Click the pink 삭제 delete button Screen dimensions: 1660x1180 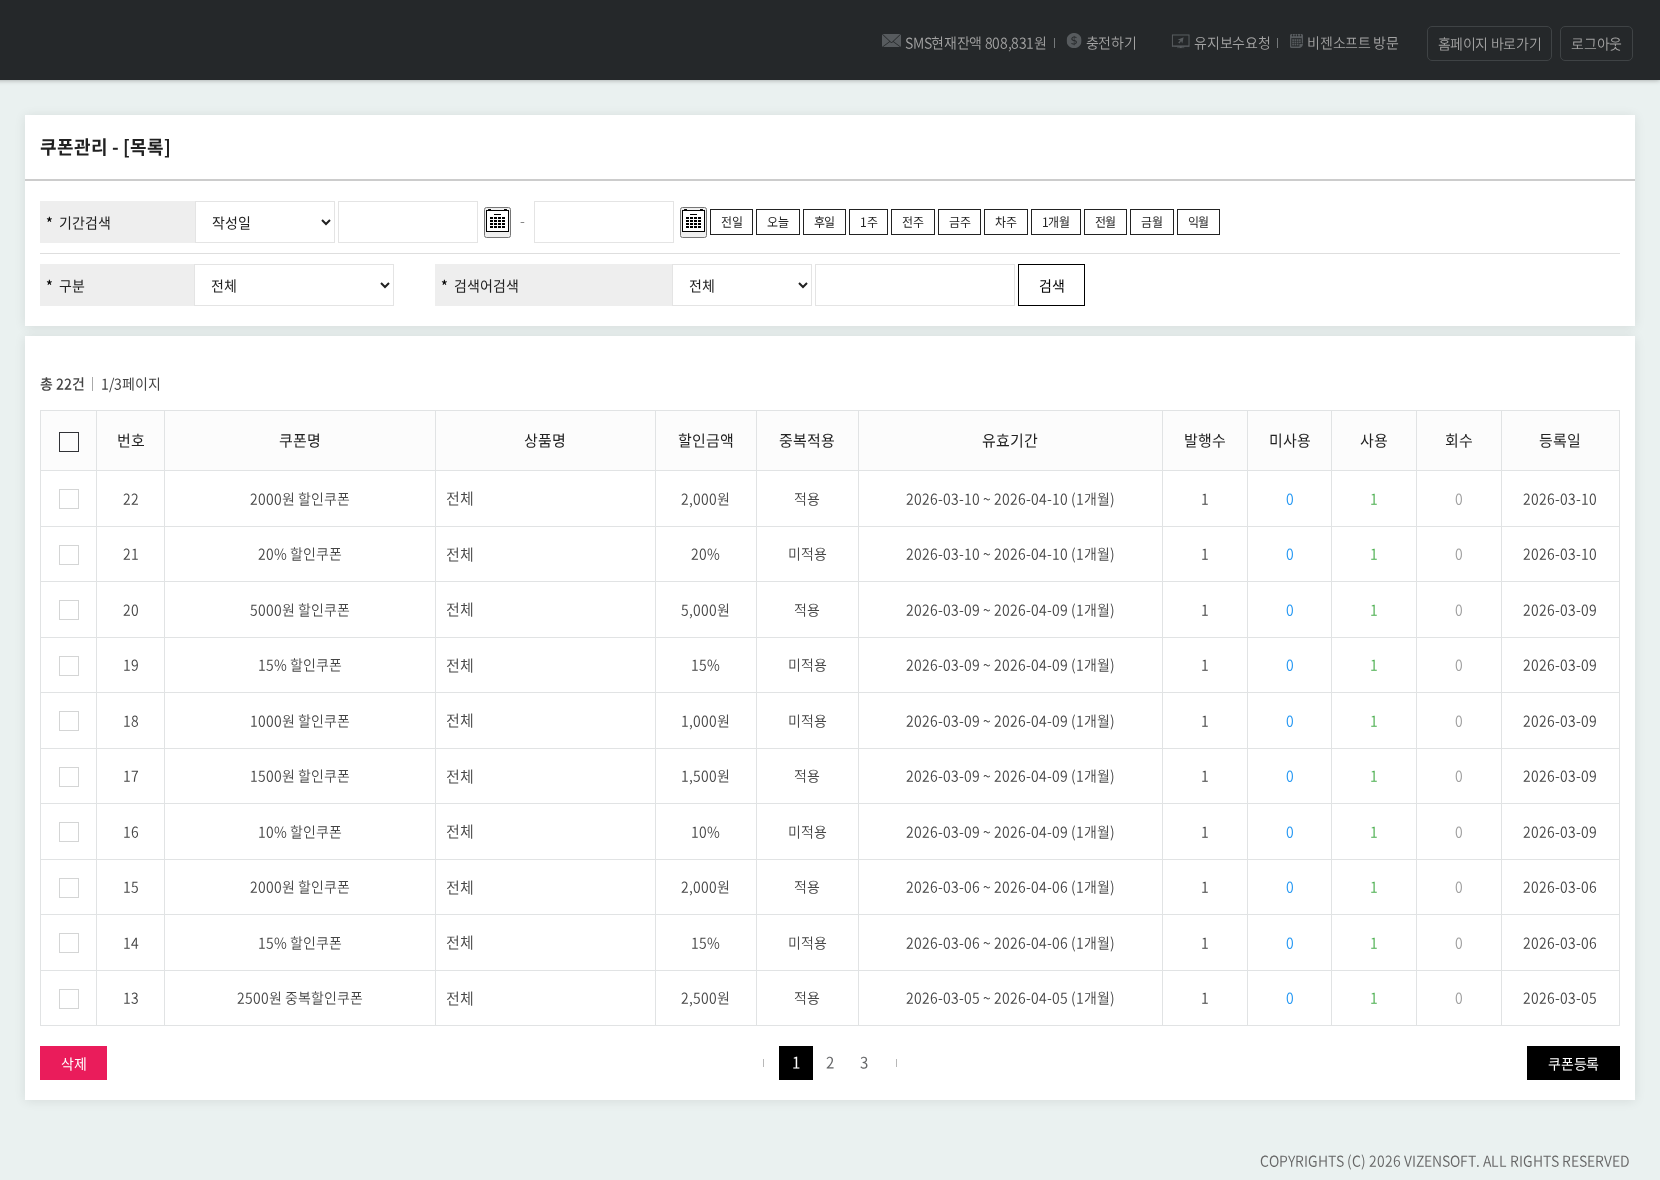pyautogui.click(x=73, y=1063)
